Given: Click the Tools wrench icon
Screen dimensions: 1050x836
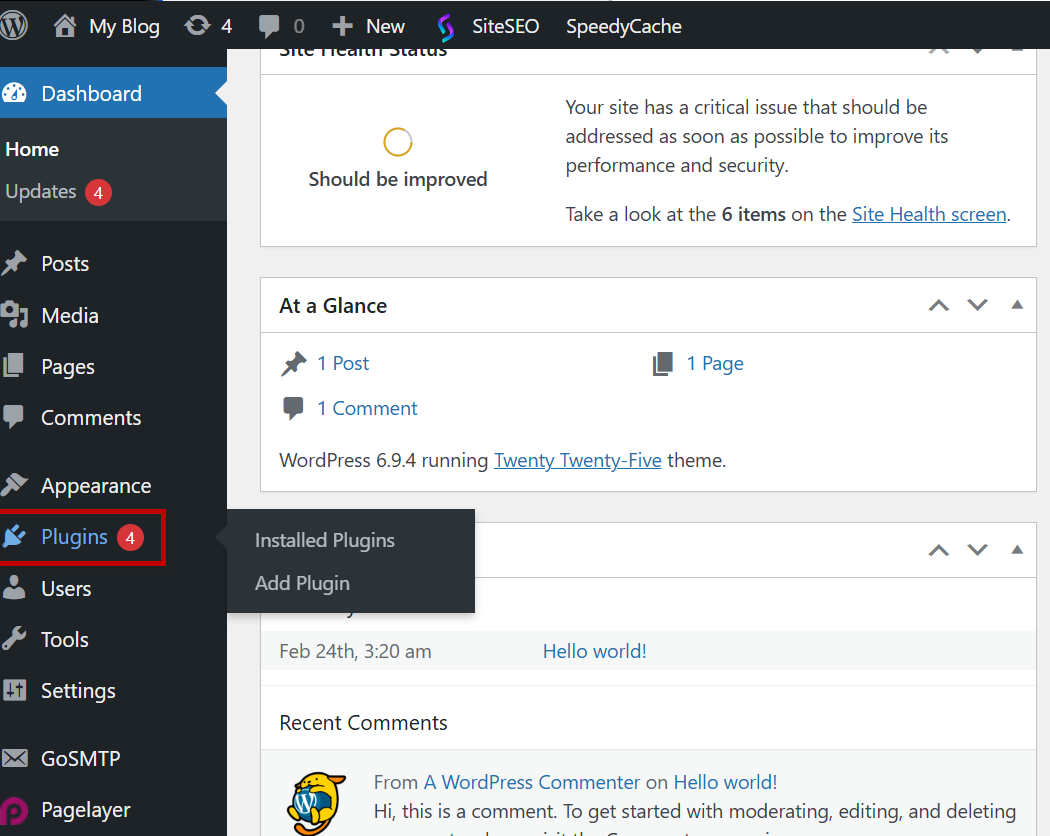Looking at the screenshot, I should [15, 640].
